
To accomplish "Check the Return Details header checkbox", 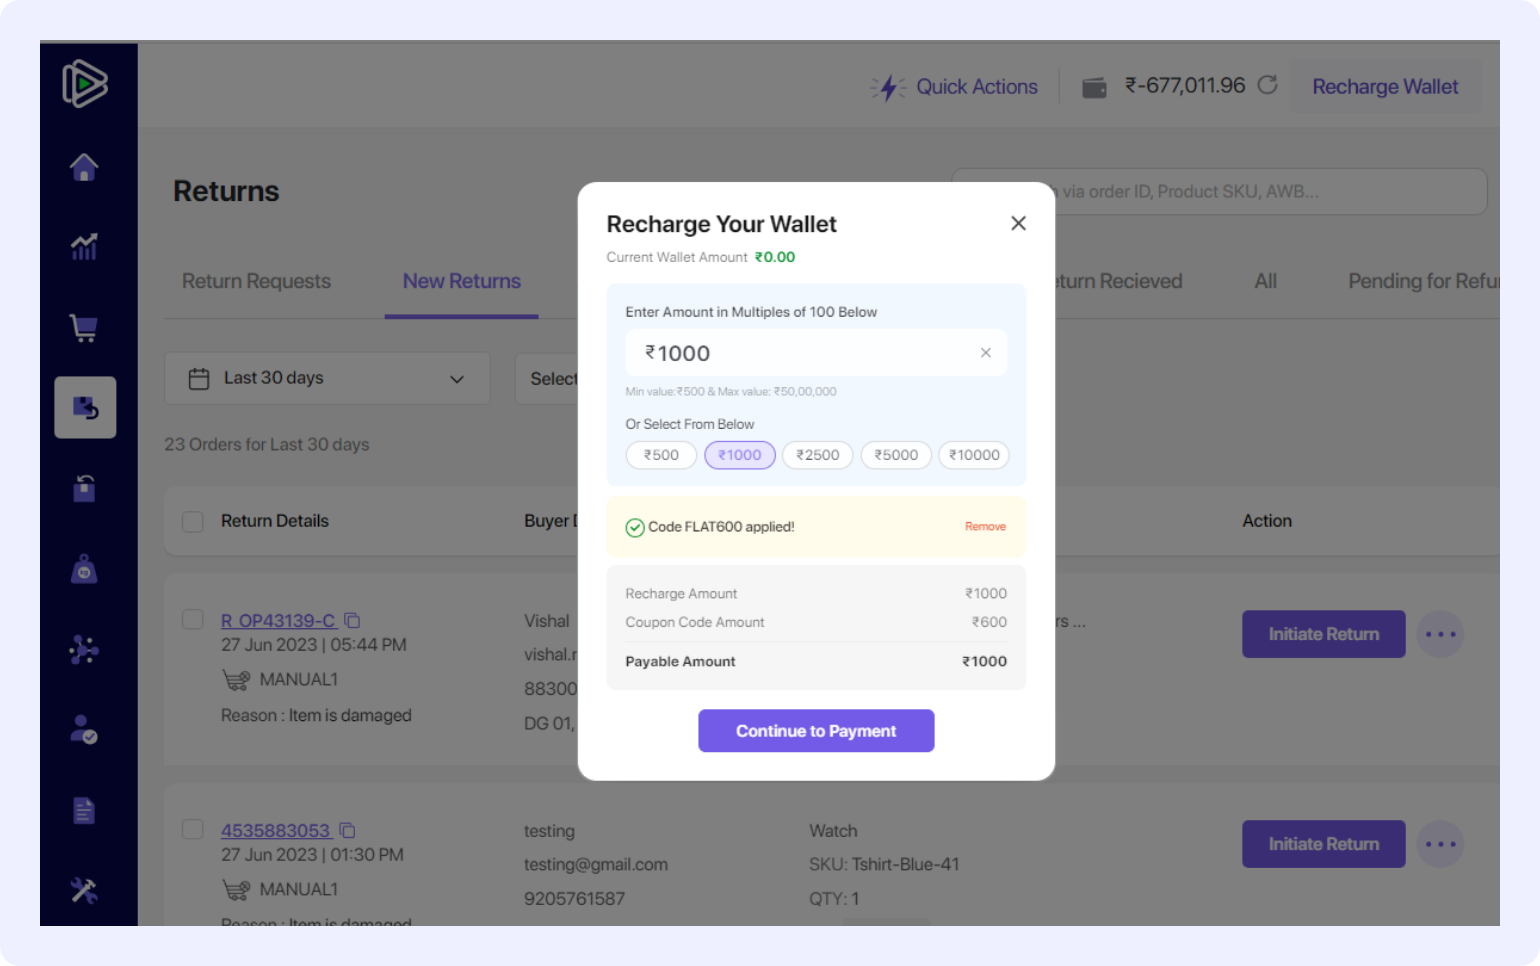I will click(x=192, y=521).
